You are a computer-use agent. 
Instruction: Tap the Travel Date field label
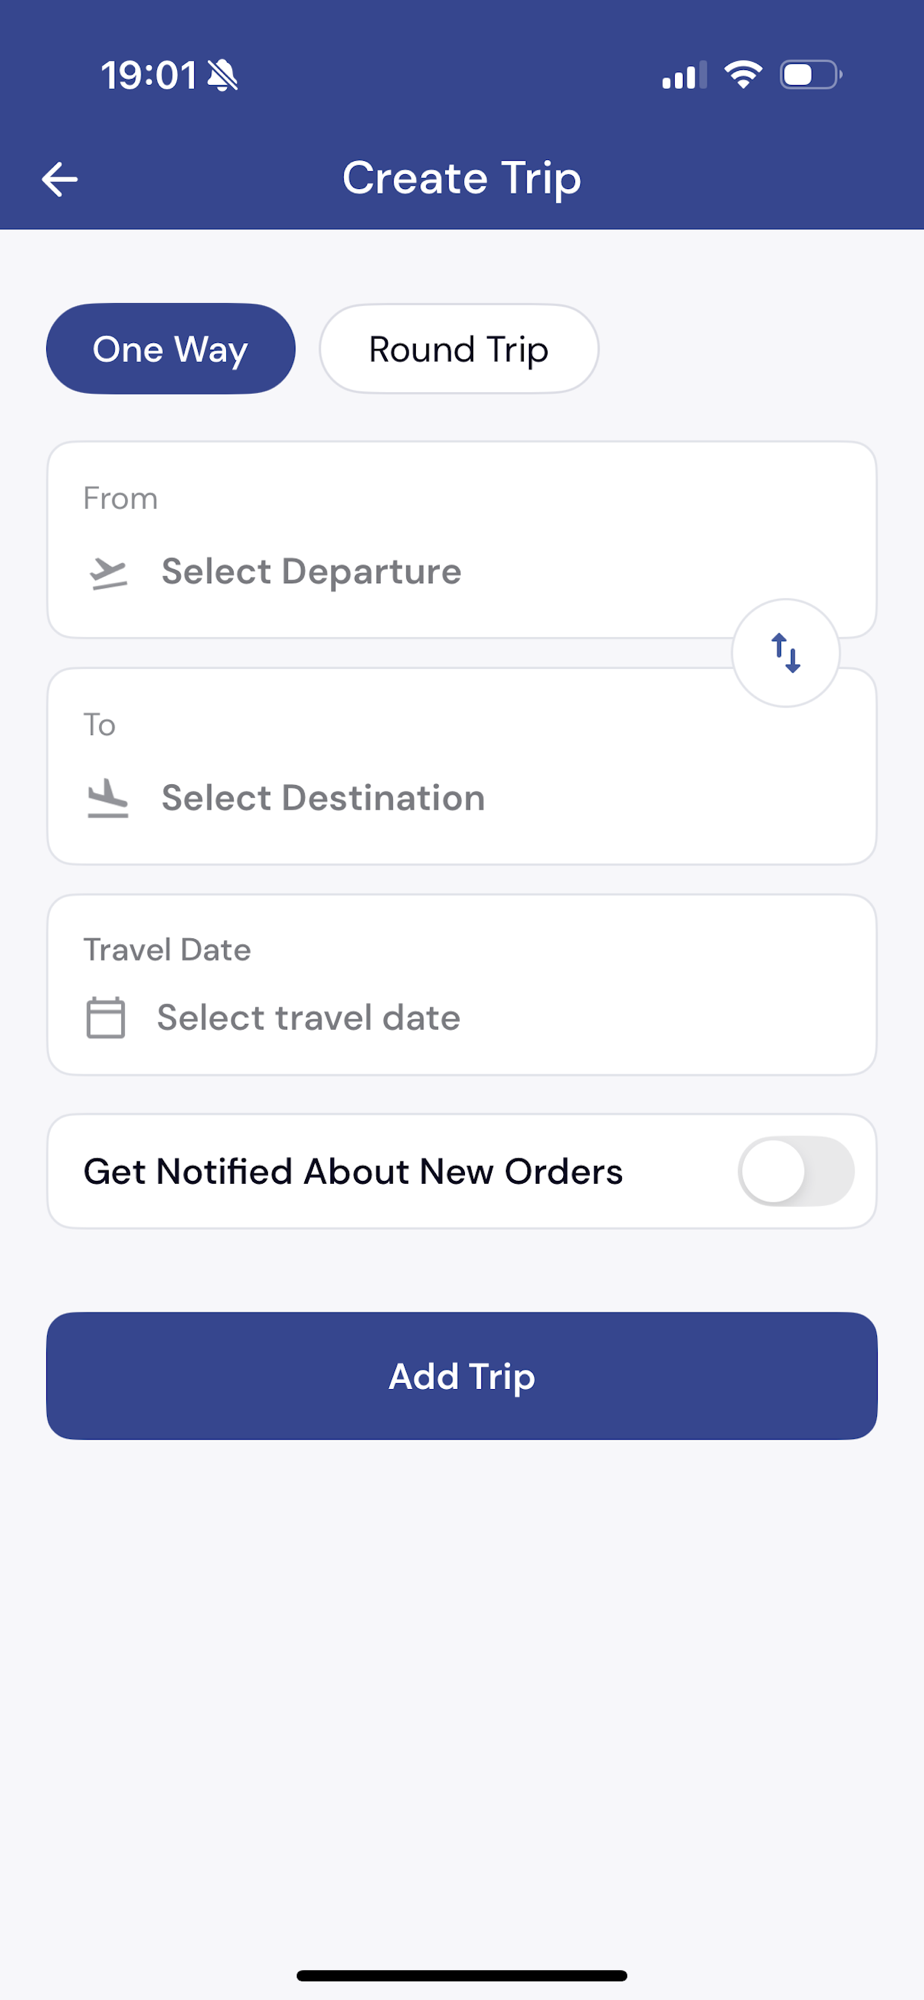167,949
